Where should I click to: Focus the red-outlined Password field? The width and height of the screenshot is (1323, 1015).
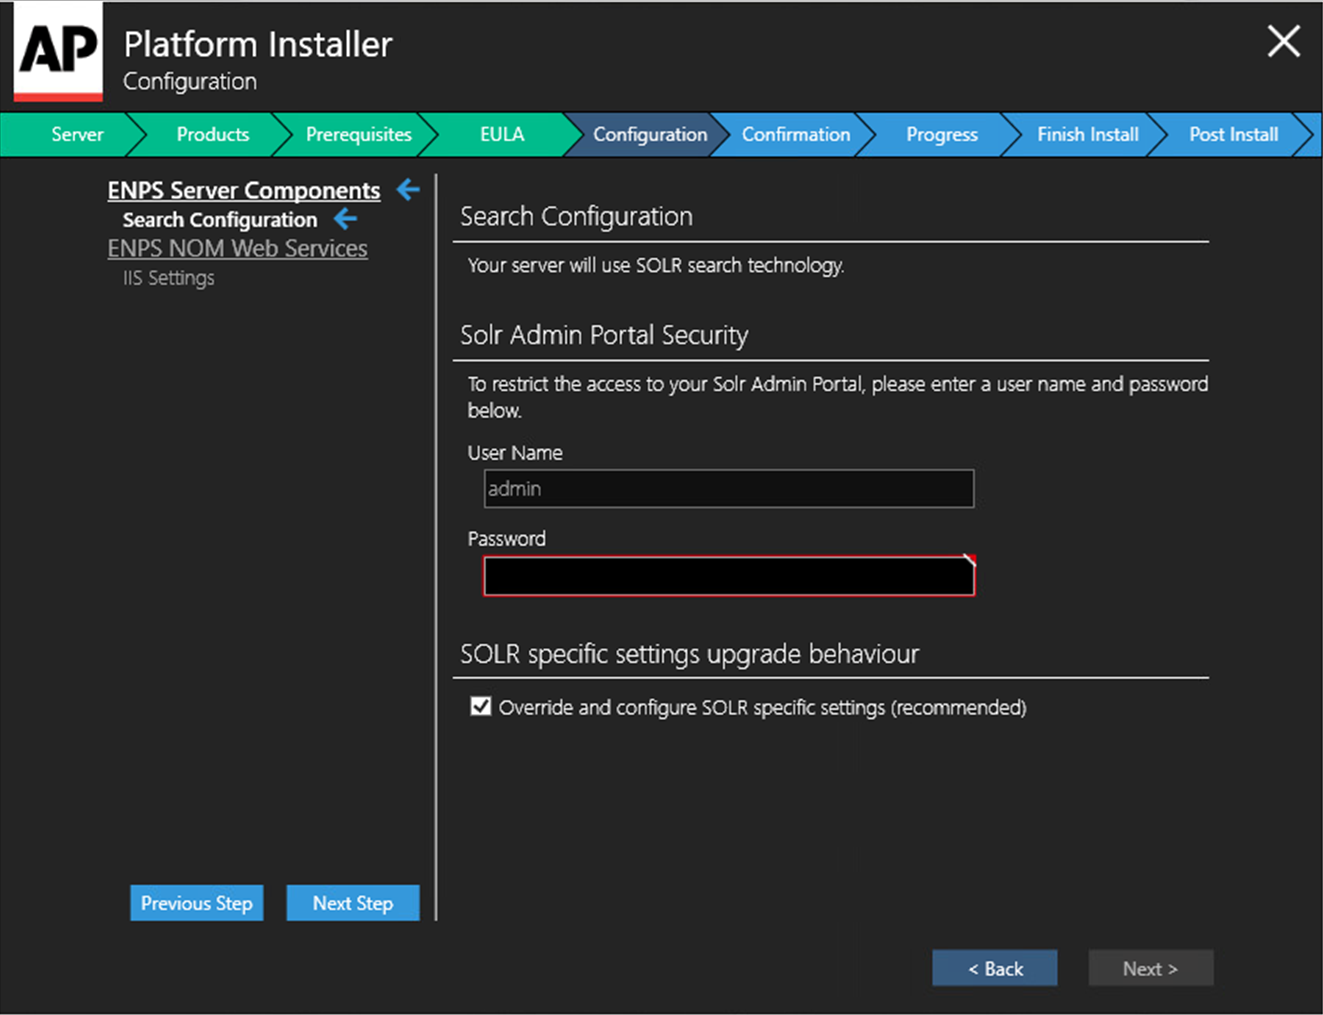(729, 576)
